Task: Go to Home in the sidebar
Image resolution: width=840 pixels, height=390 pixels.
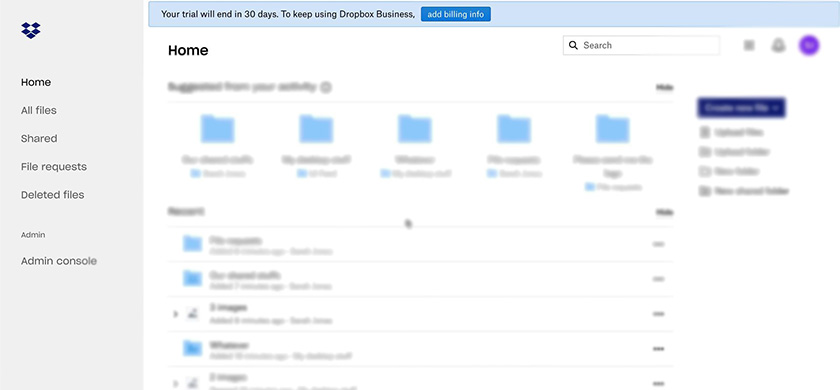Action: [36, 82]
